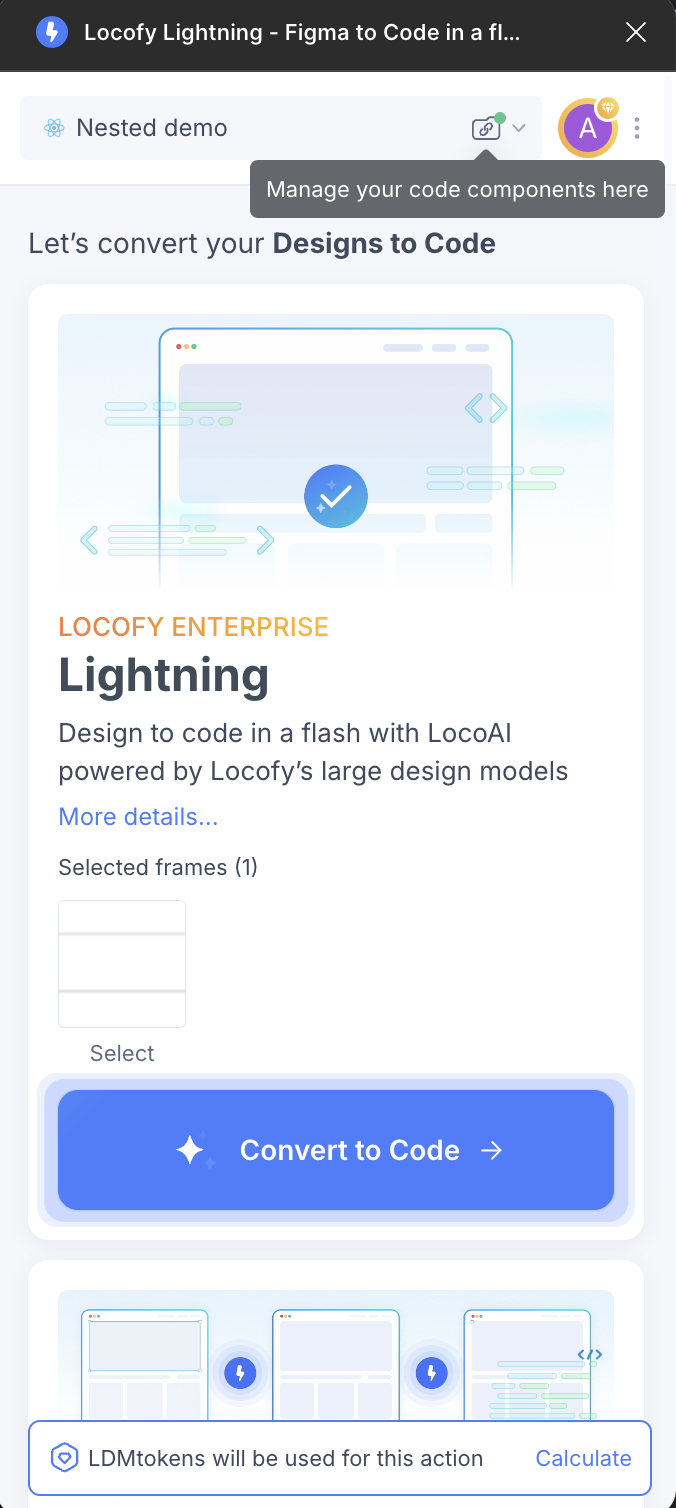Click the Manage your code components tooltip
The width and height of the screenshot is (676, 1508).
pos(457,189)
